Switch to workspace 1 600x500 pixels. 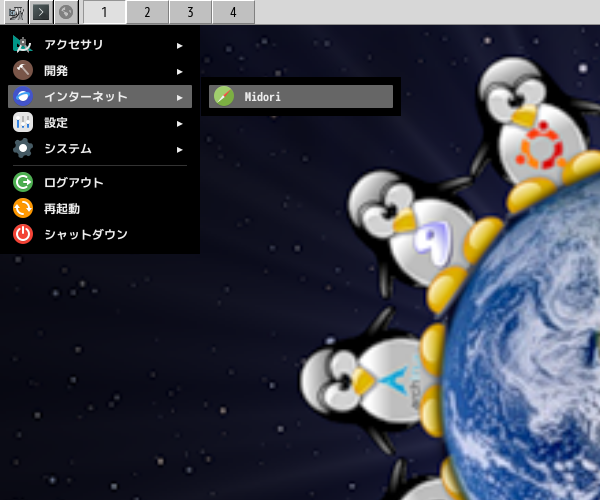(x=104, y=12)
